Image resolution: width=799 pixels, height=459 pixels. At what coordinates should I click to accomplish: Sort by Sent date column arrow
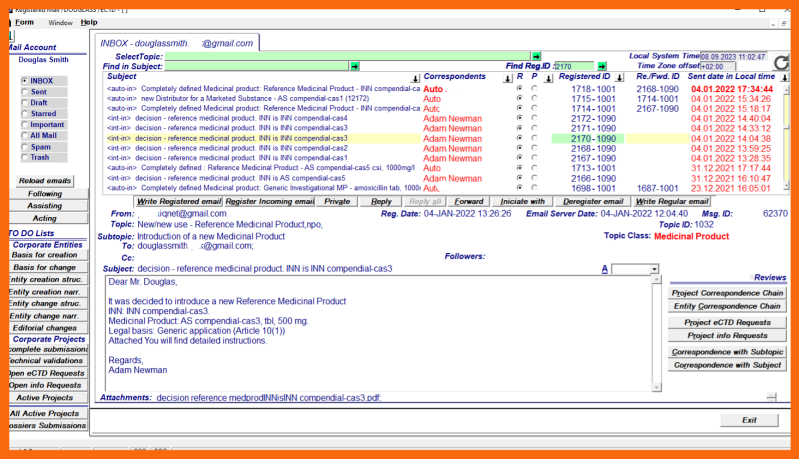pyautogui.click(x=783, y=78)
